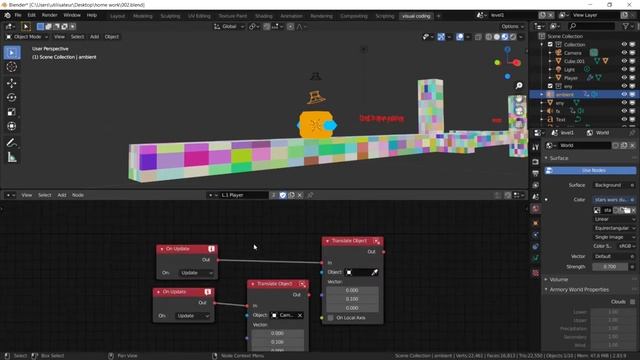Open the Object properties tab icon
The image size is (640, 360).
[536, 223]
